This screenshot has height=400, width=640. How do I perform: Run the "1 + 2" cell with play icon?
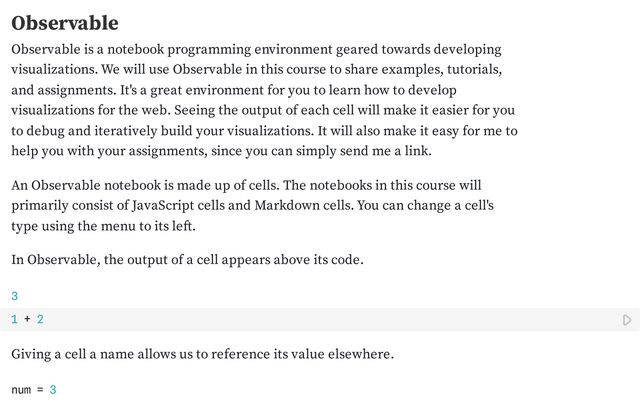pos(627,320)
